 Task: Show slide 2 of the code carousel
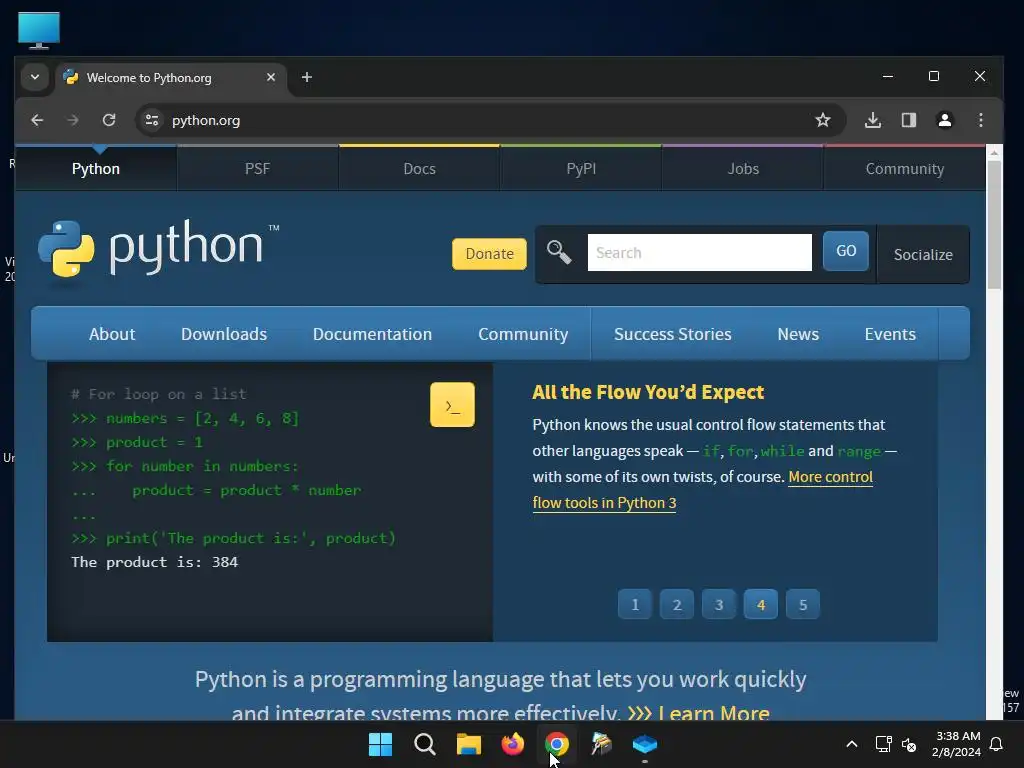click(x=677, y=605)
